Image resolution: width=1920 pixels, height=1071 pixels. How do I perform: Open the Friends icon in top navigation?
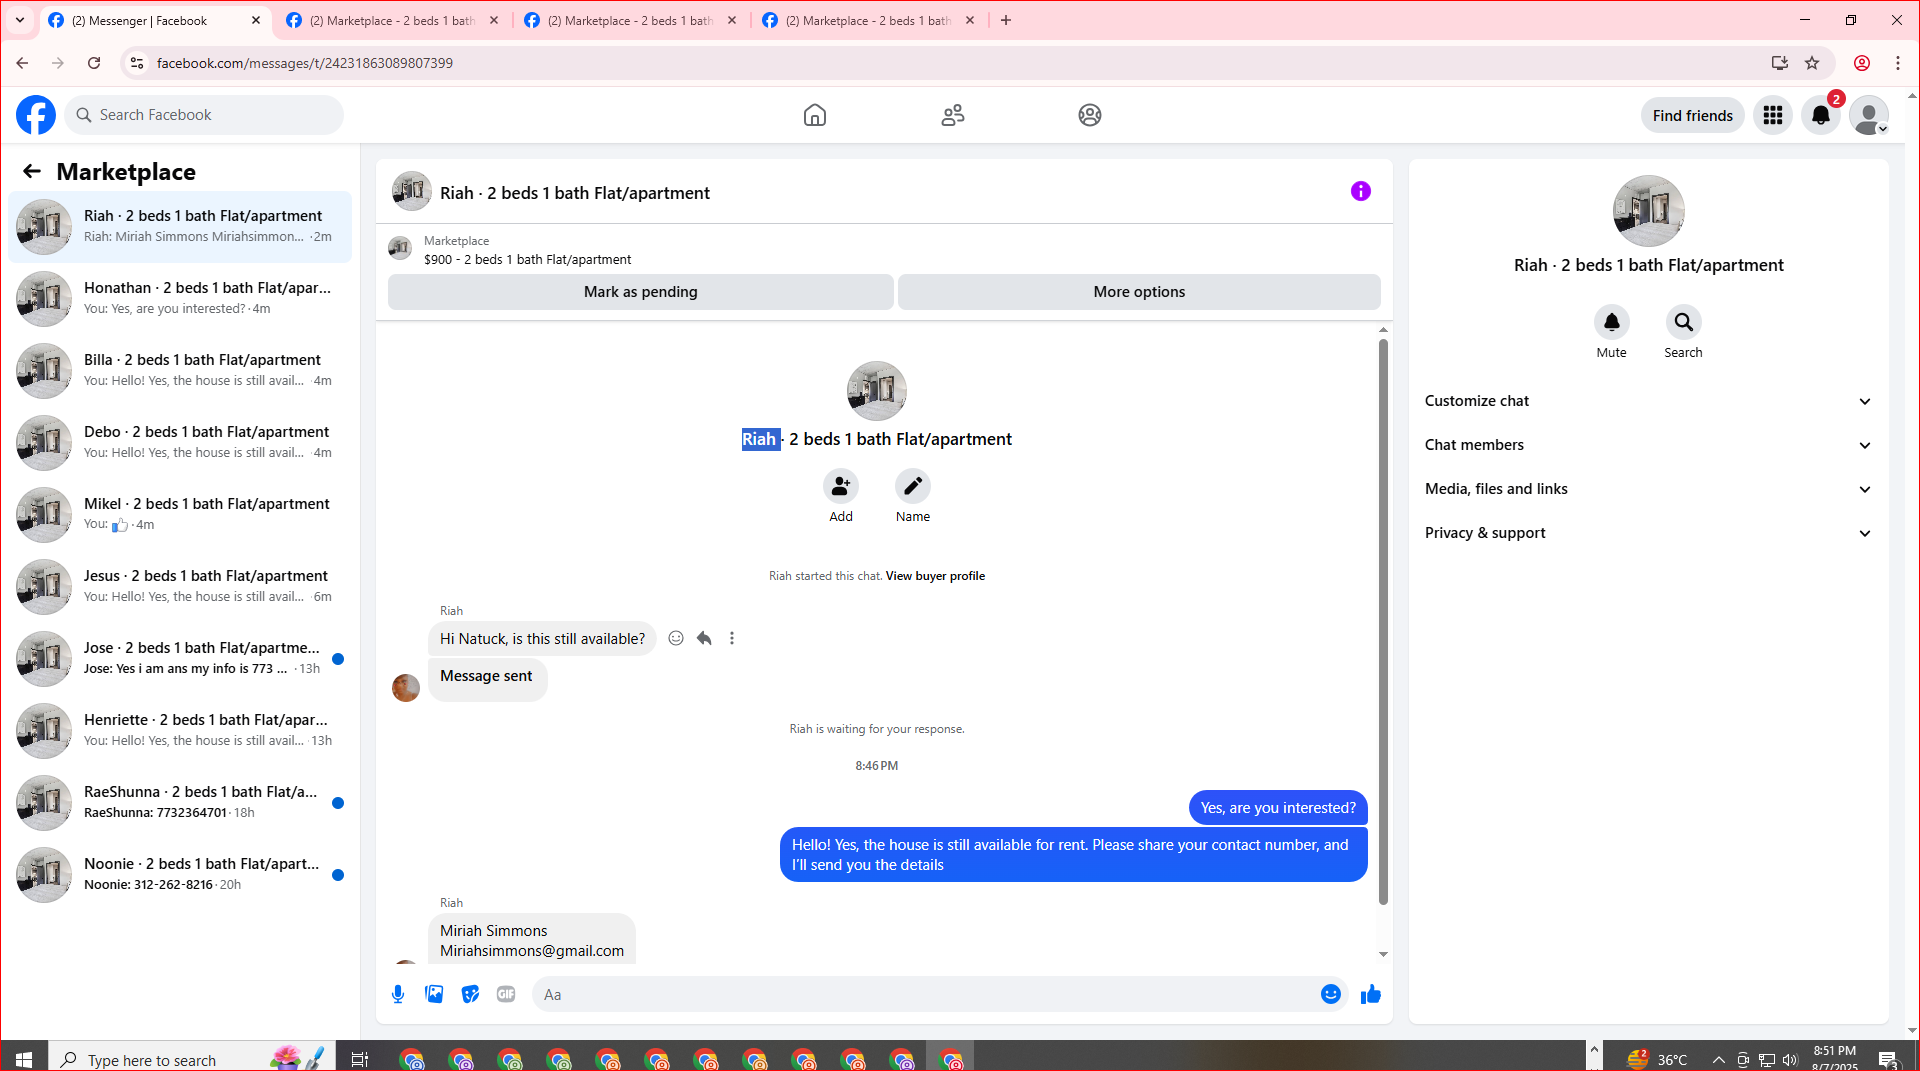953,115
